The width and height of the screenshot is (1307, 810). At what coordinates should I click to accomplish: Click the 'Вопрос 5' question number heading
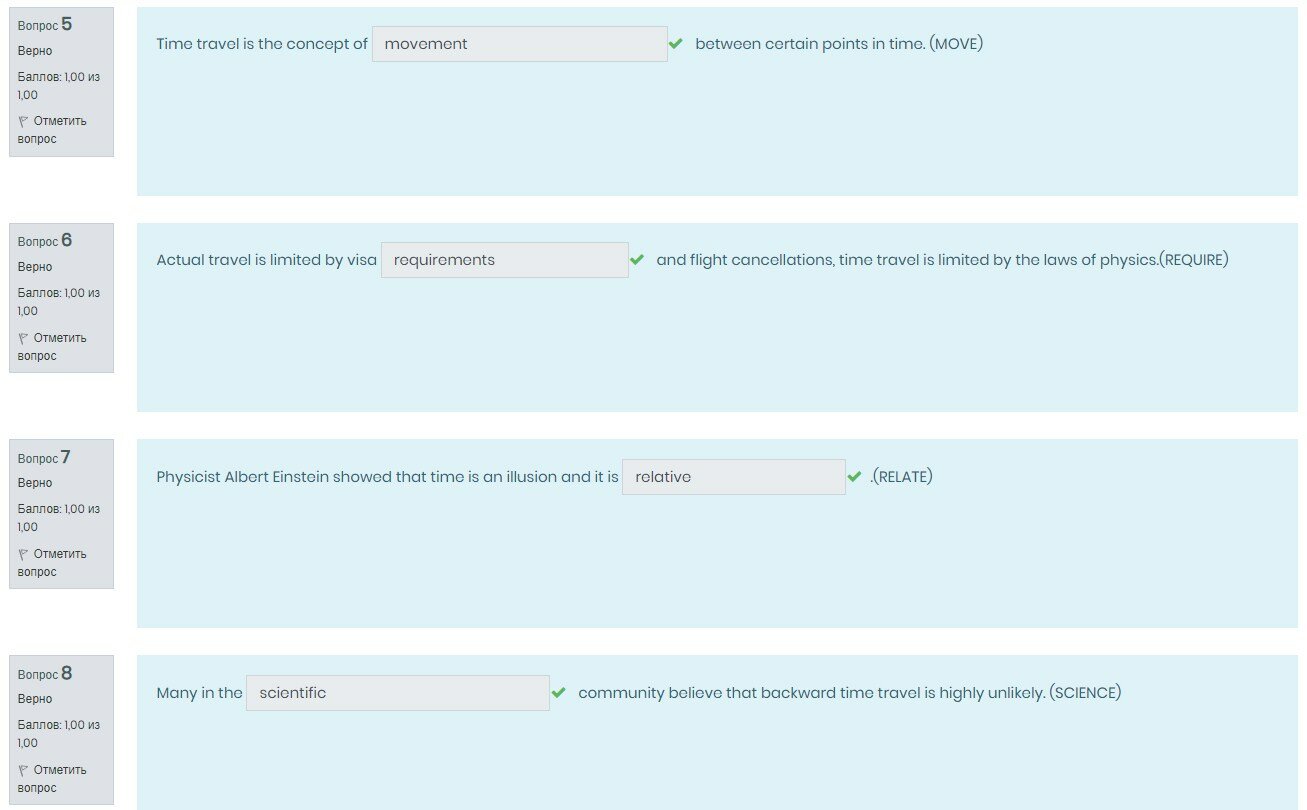(45, 25)
